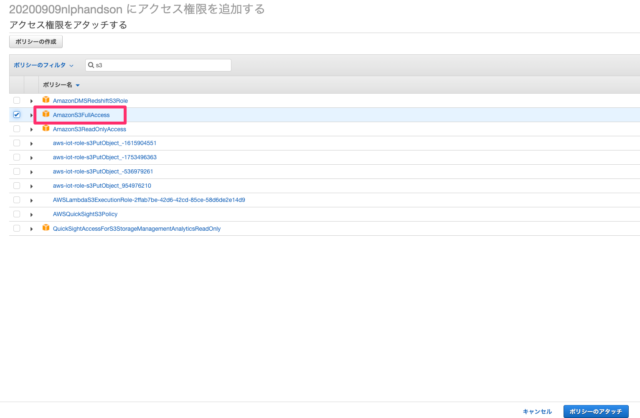The image size is (640, 418).
Task: Open the ポリシーのフィルタ dropdown
Action: point(43,65)
